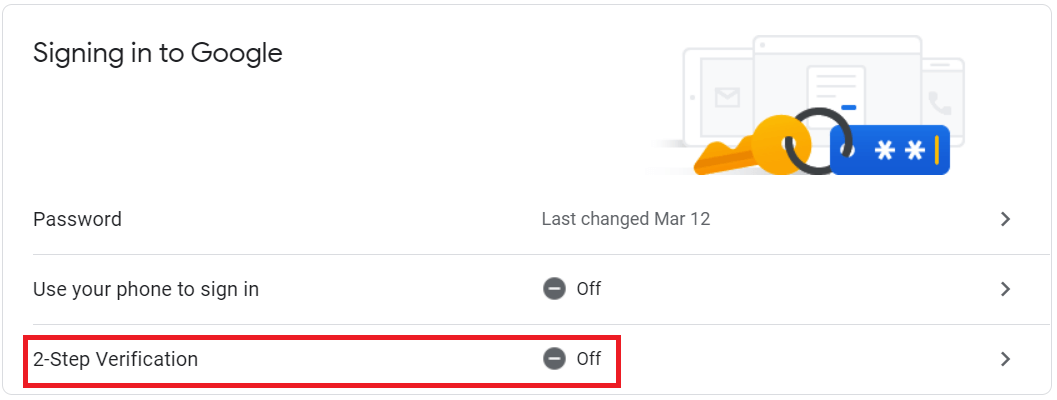Image resolution: width=1057 pixels, height=400 pixels.
Task: Click the yellow key illustration icon
Action: tap(748, 147)
